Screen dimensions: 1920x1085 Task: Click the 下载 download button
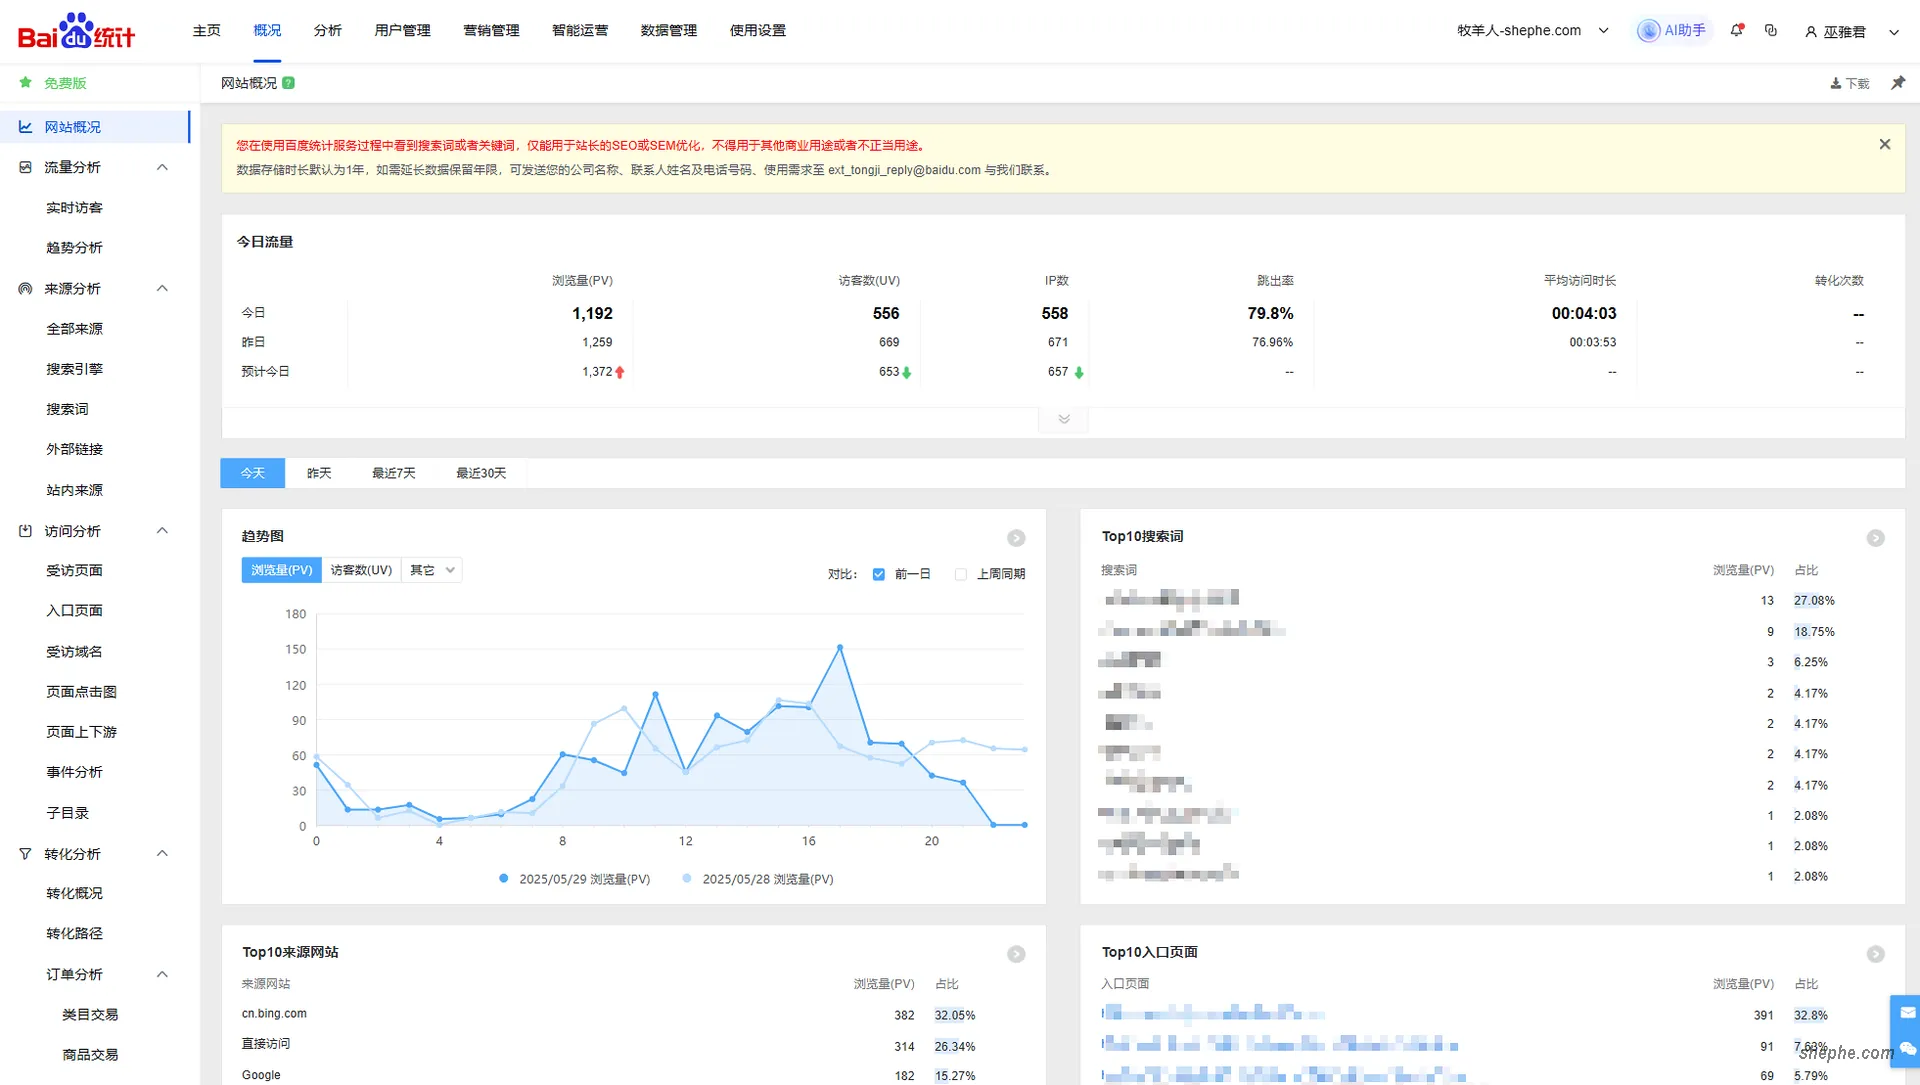pos(1849,83)
